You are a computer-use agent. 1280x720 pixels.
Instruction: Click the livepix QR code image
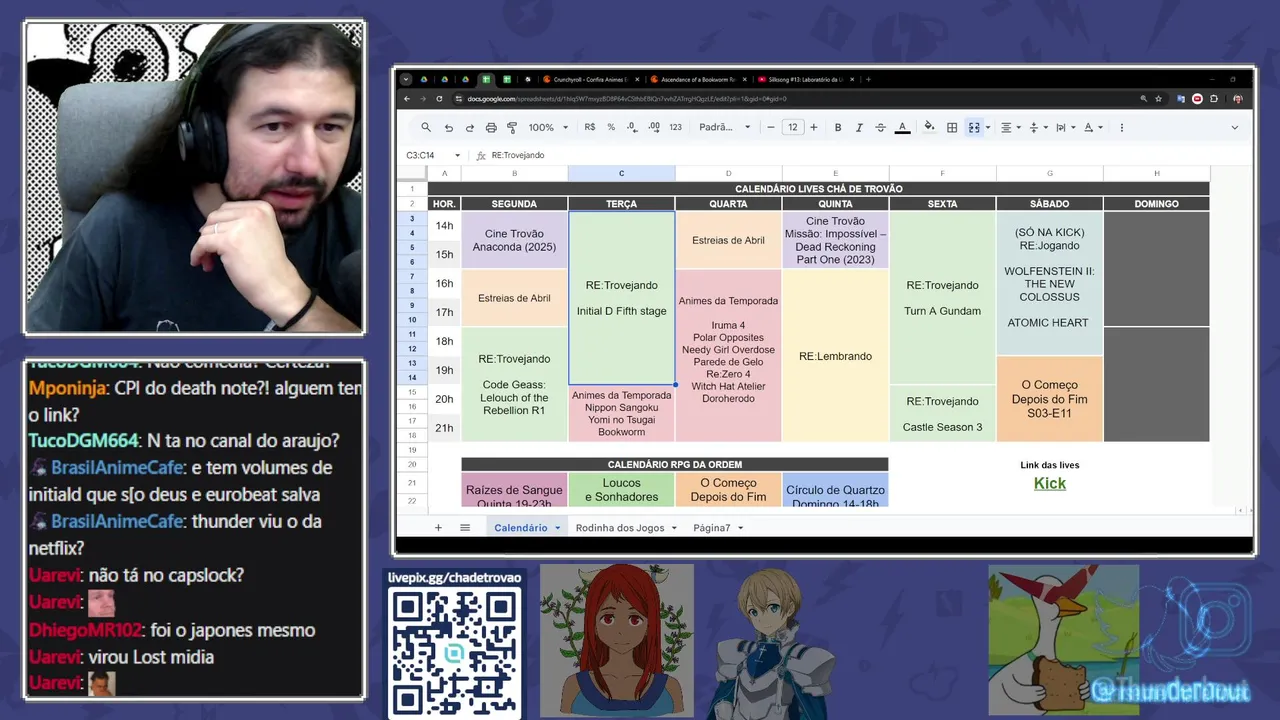pyautogui.click(x=455, y=652)
